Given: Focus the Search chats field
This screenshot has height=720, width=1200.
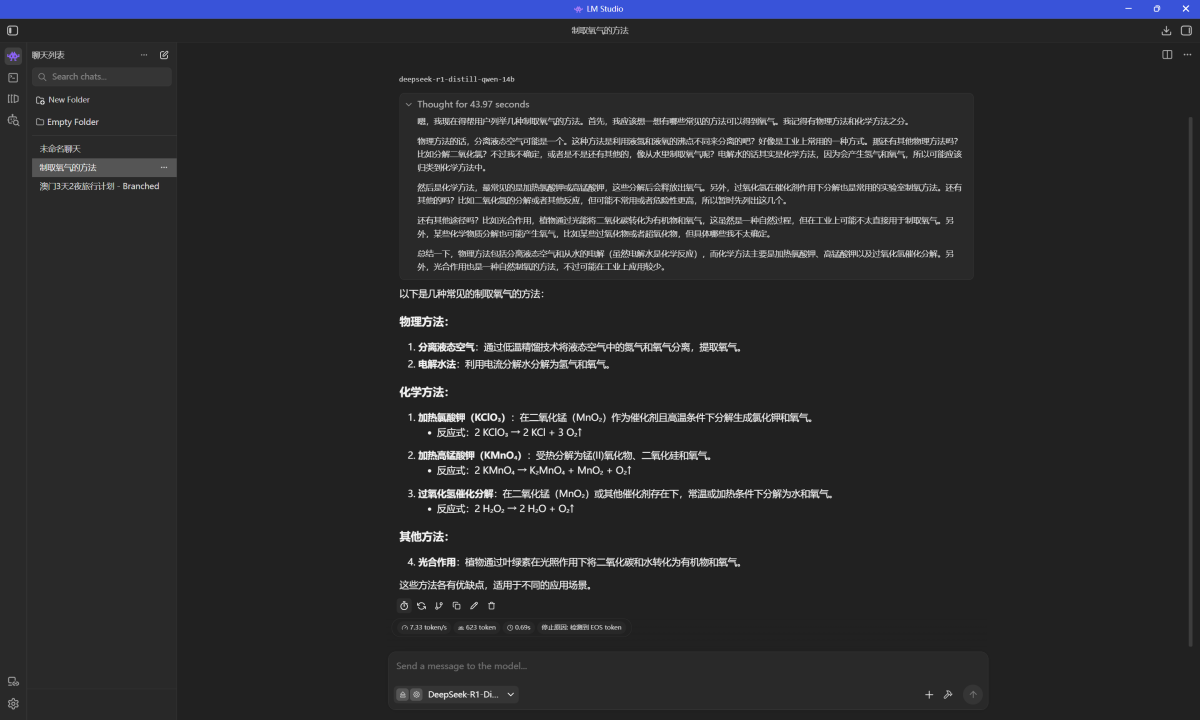Looking at the screenshot, I should pyautogui.click(x=102, y=77).
